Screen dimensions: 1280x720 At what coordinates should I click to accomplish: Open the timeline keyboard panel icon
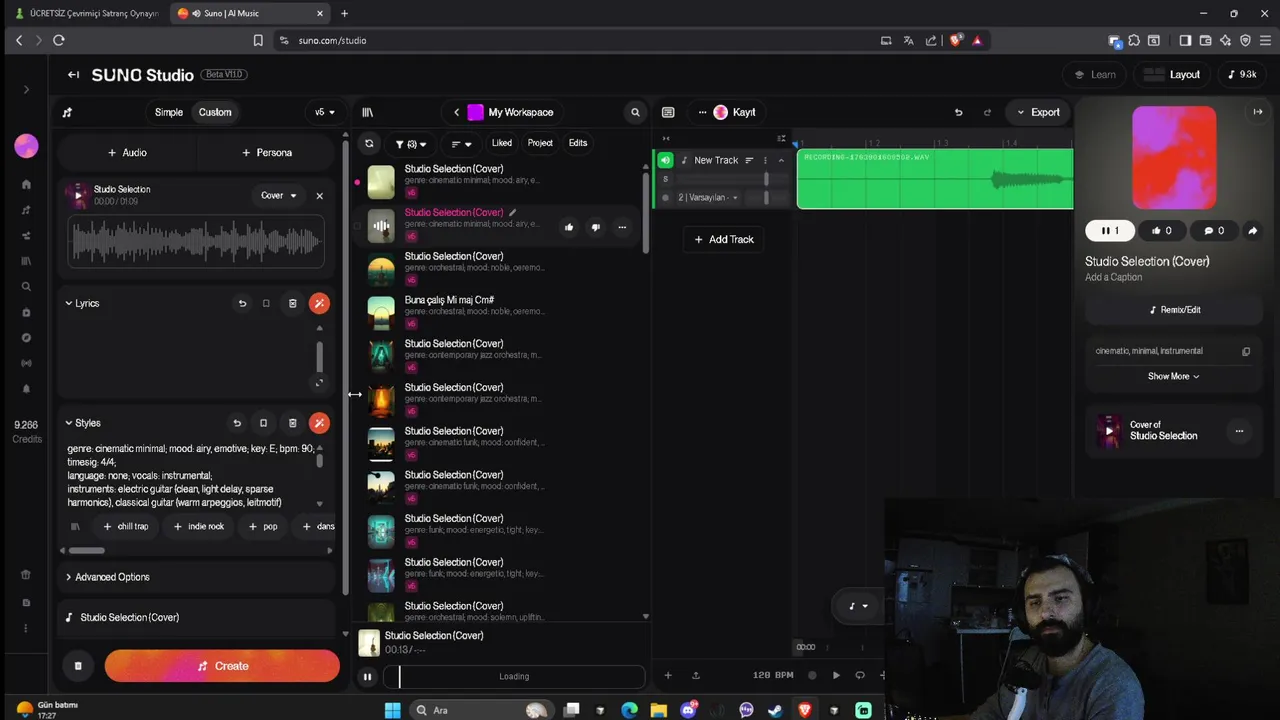(668, 112)
